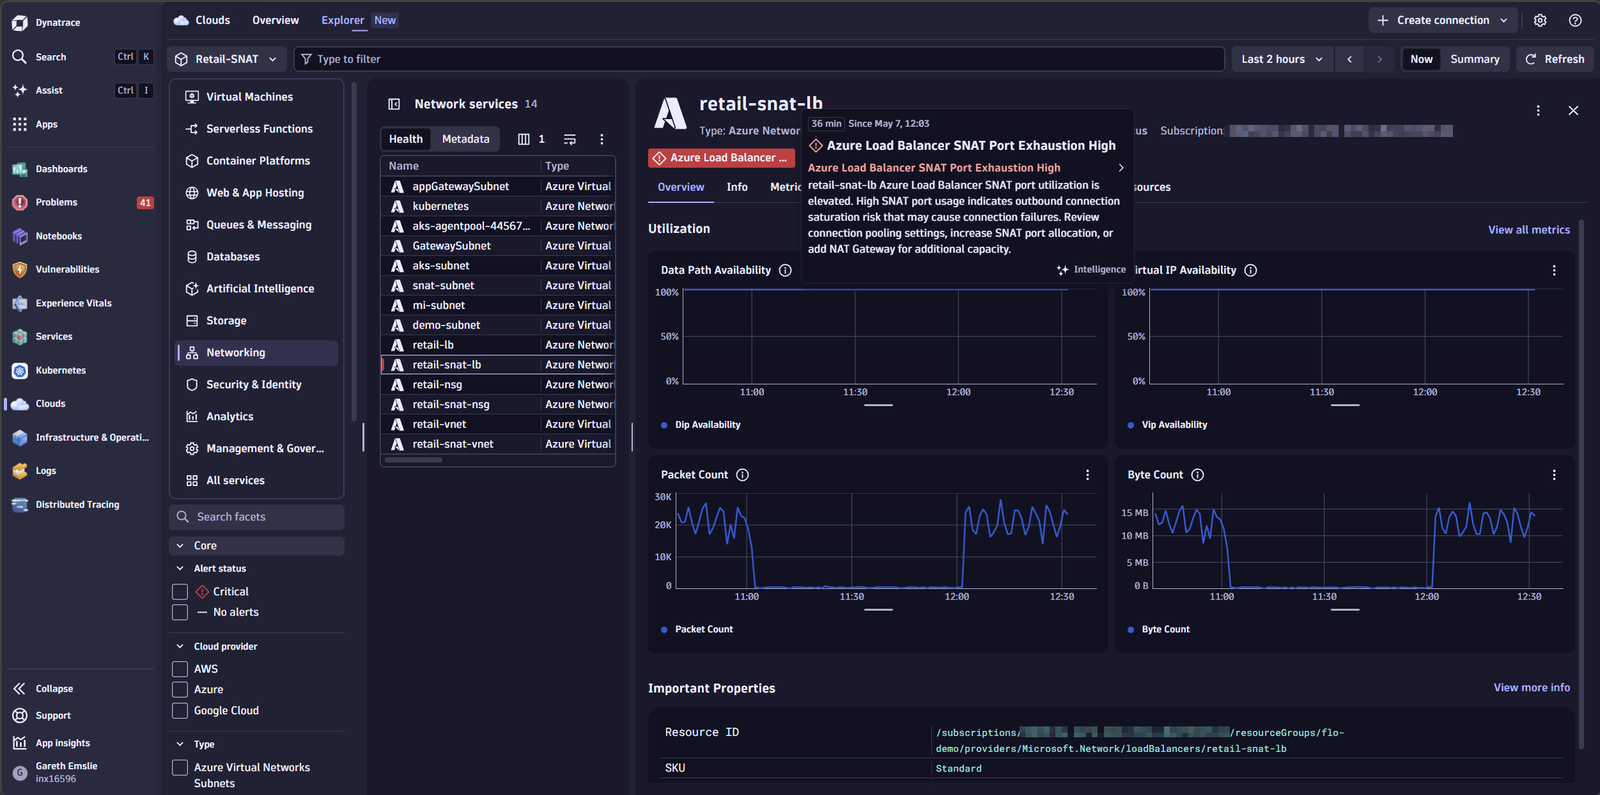The image size is (1600, 795).
Task: Open settings gear in top bar
Action: pyautogui.click(x=1540, y=20)
